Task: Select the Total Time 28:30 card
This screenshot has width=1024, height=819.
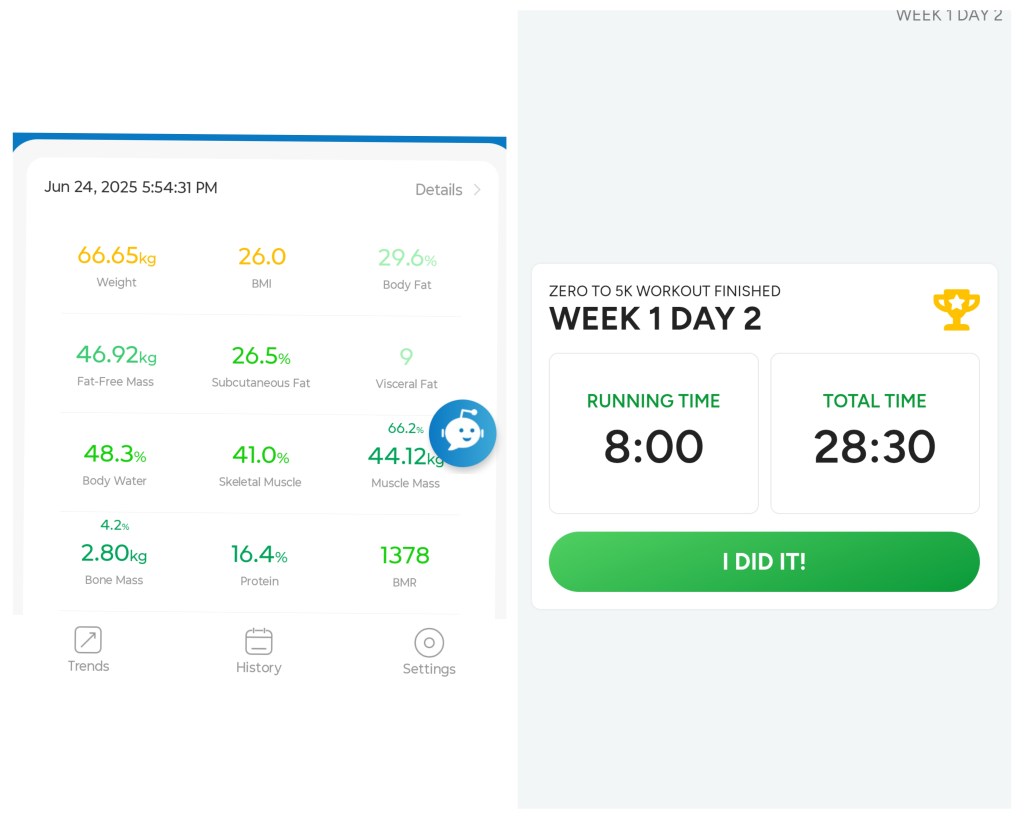Action: click(875, 433)
